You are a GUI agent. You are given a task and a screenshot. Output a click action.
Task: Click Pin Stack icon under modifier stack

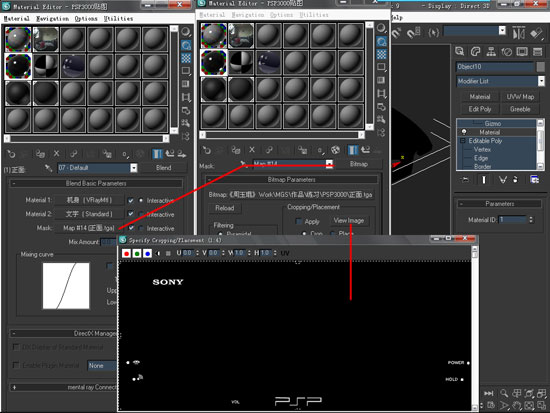pos(465,180)
